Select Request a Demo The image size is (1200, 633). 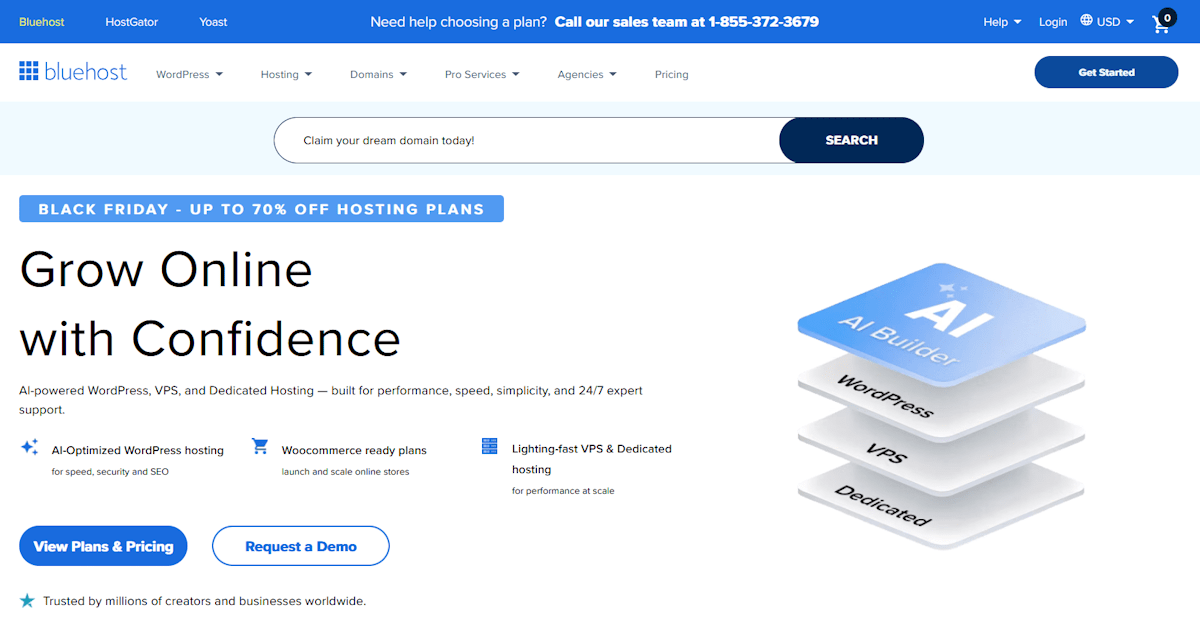coord(300,546)
